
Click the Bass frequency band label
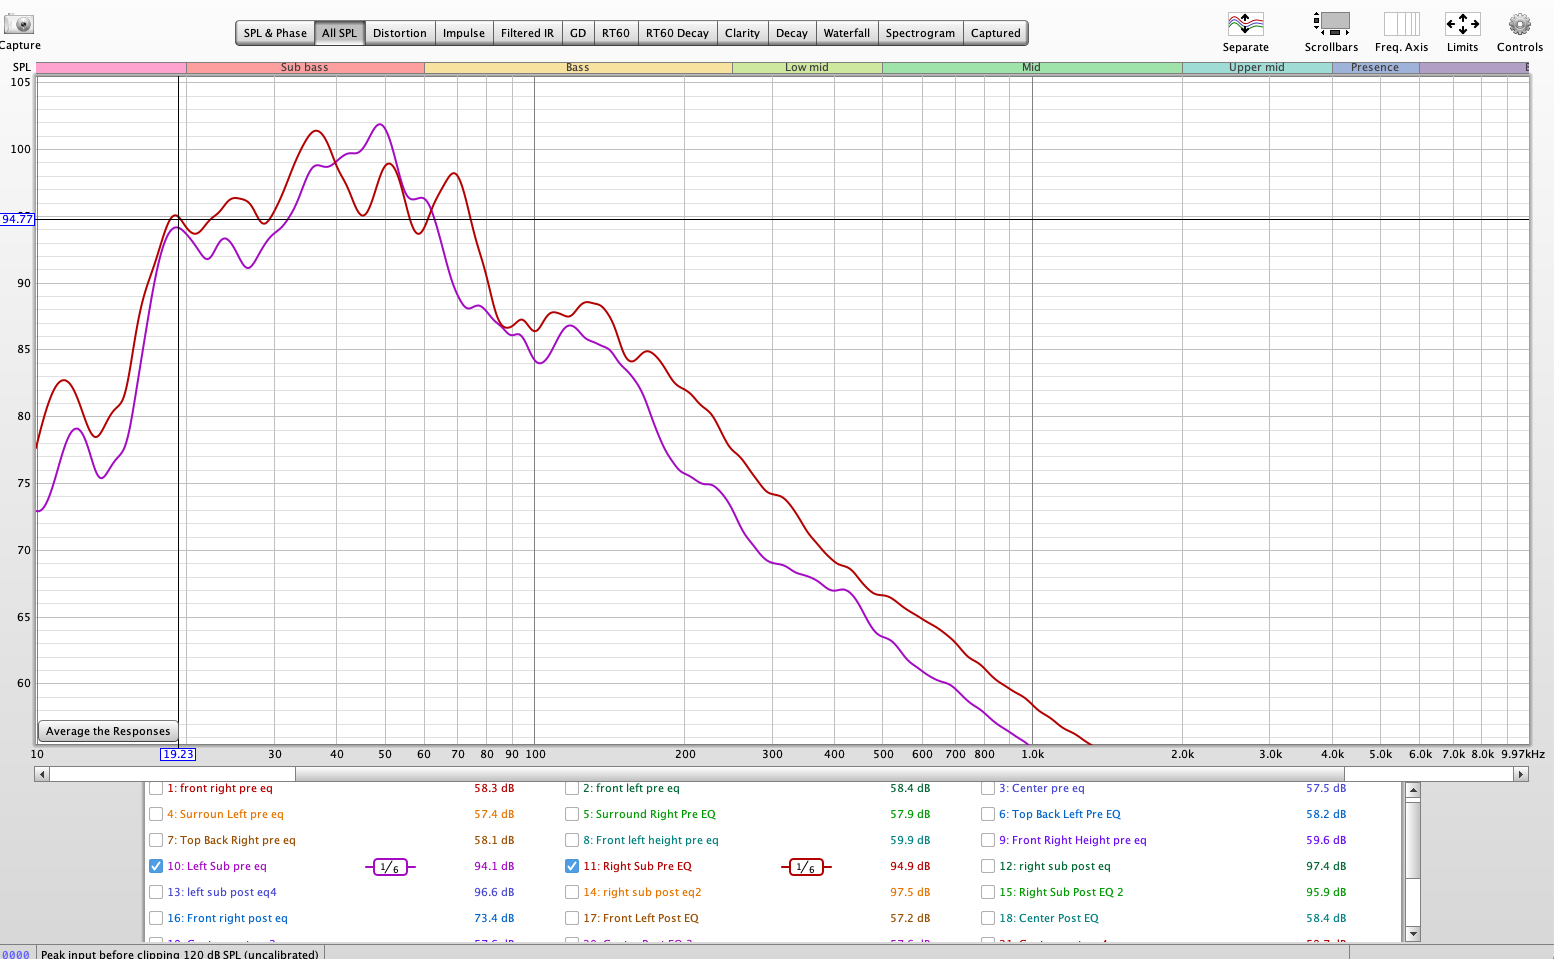click(x=578, y=68)
